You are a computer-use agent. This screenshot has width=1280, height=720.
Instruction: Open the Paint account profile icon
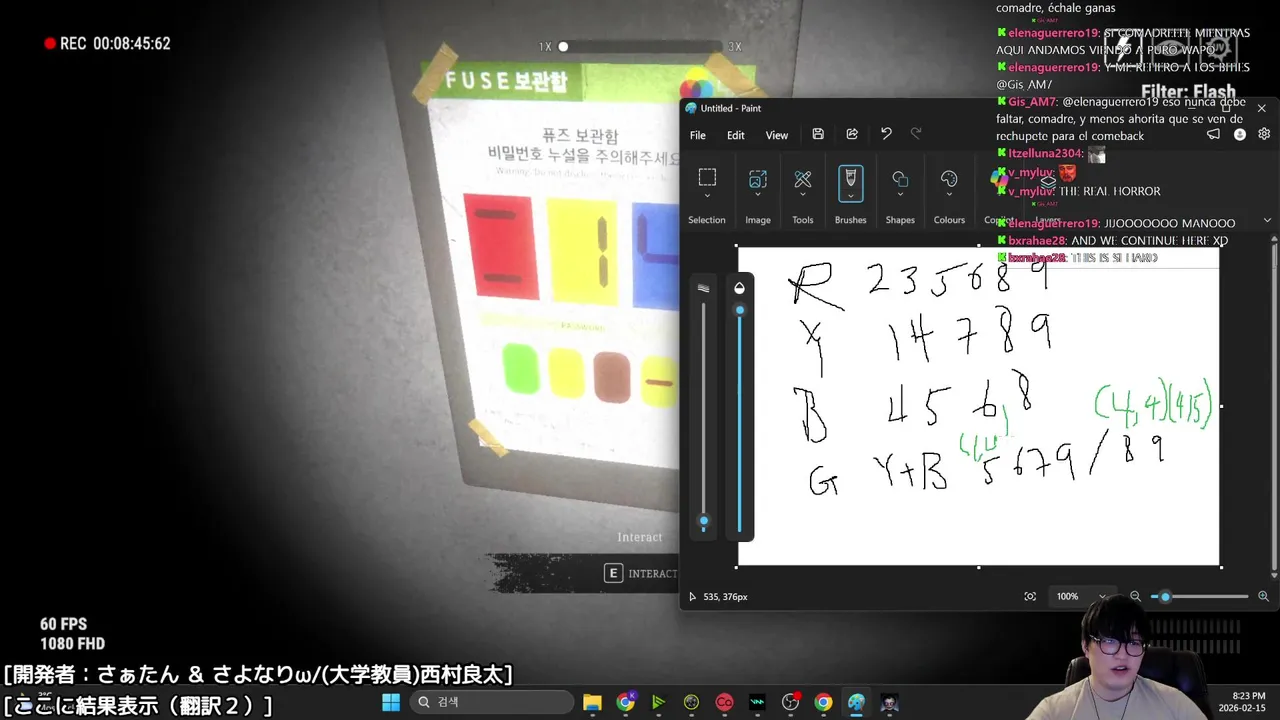[1240, 134]
